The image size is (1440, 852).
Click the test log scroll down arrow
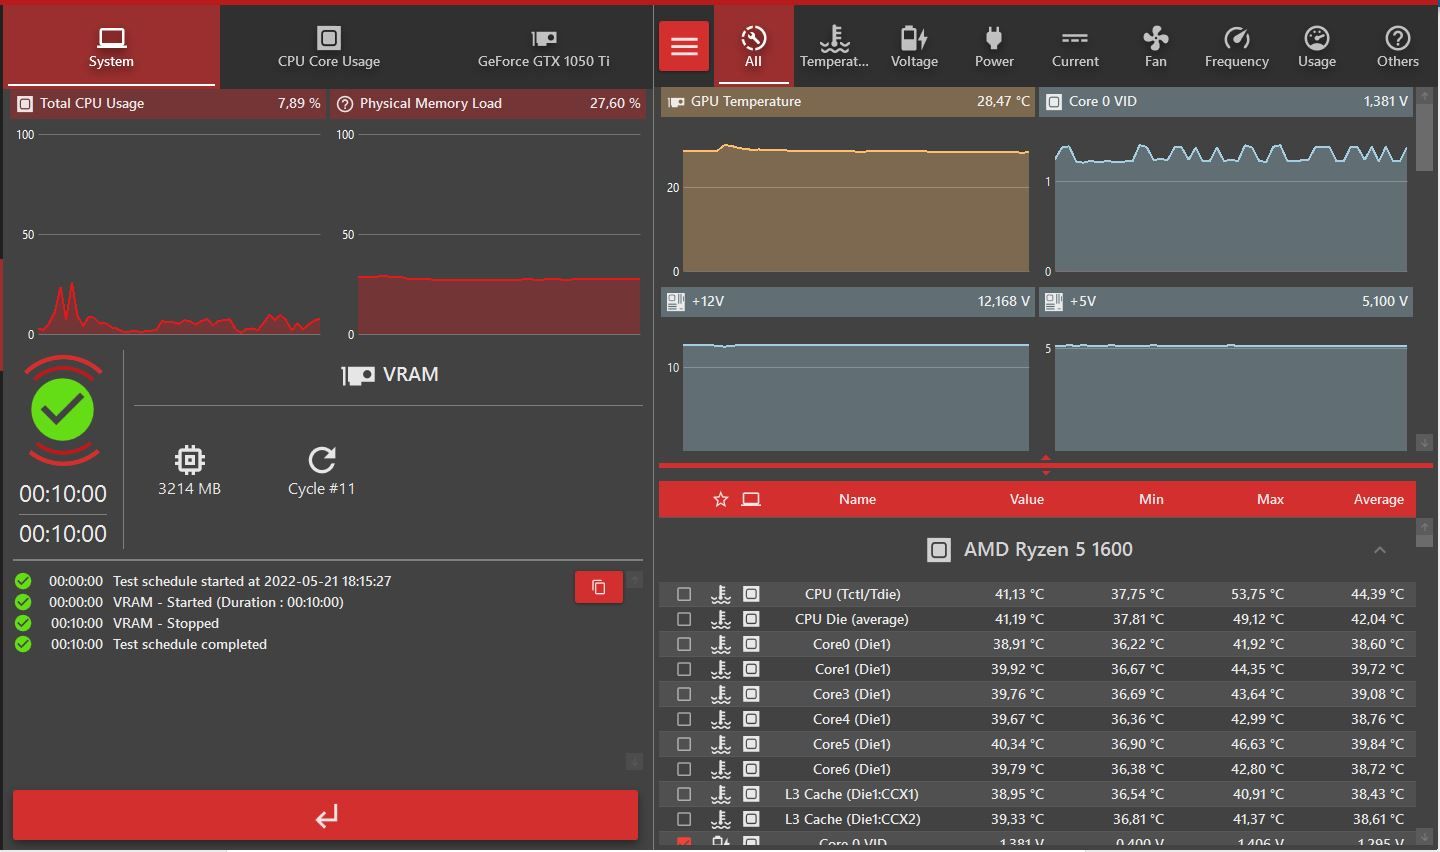[634, 762]
